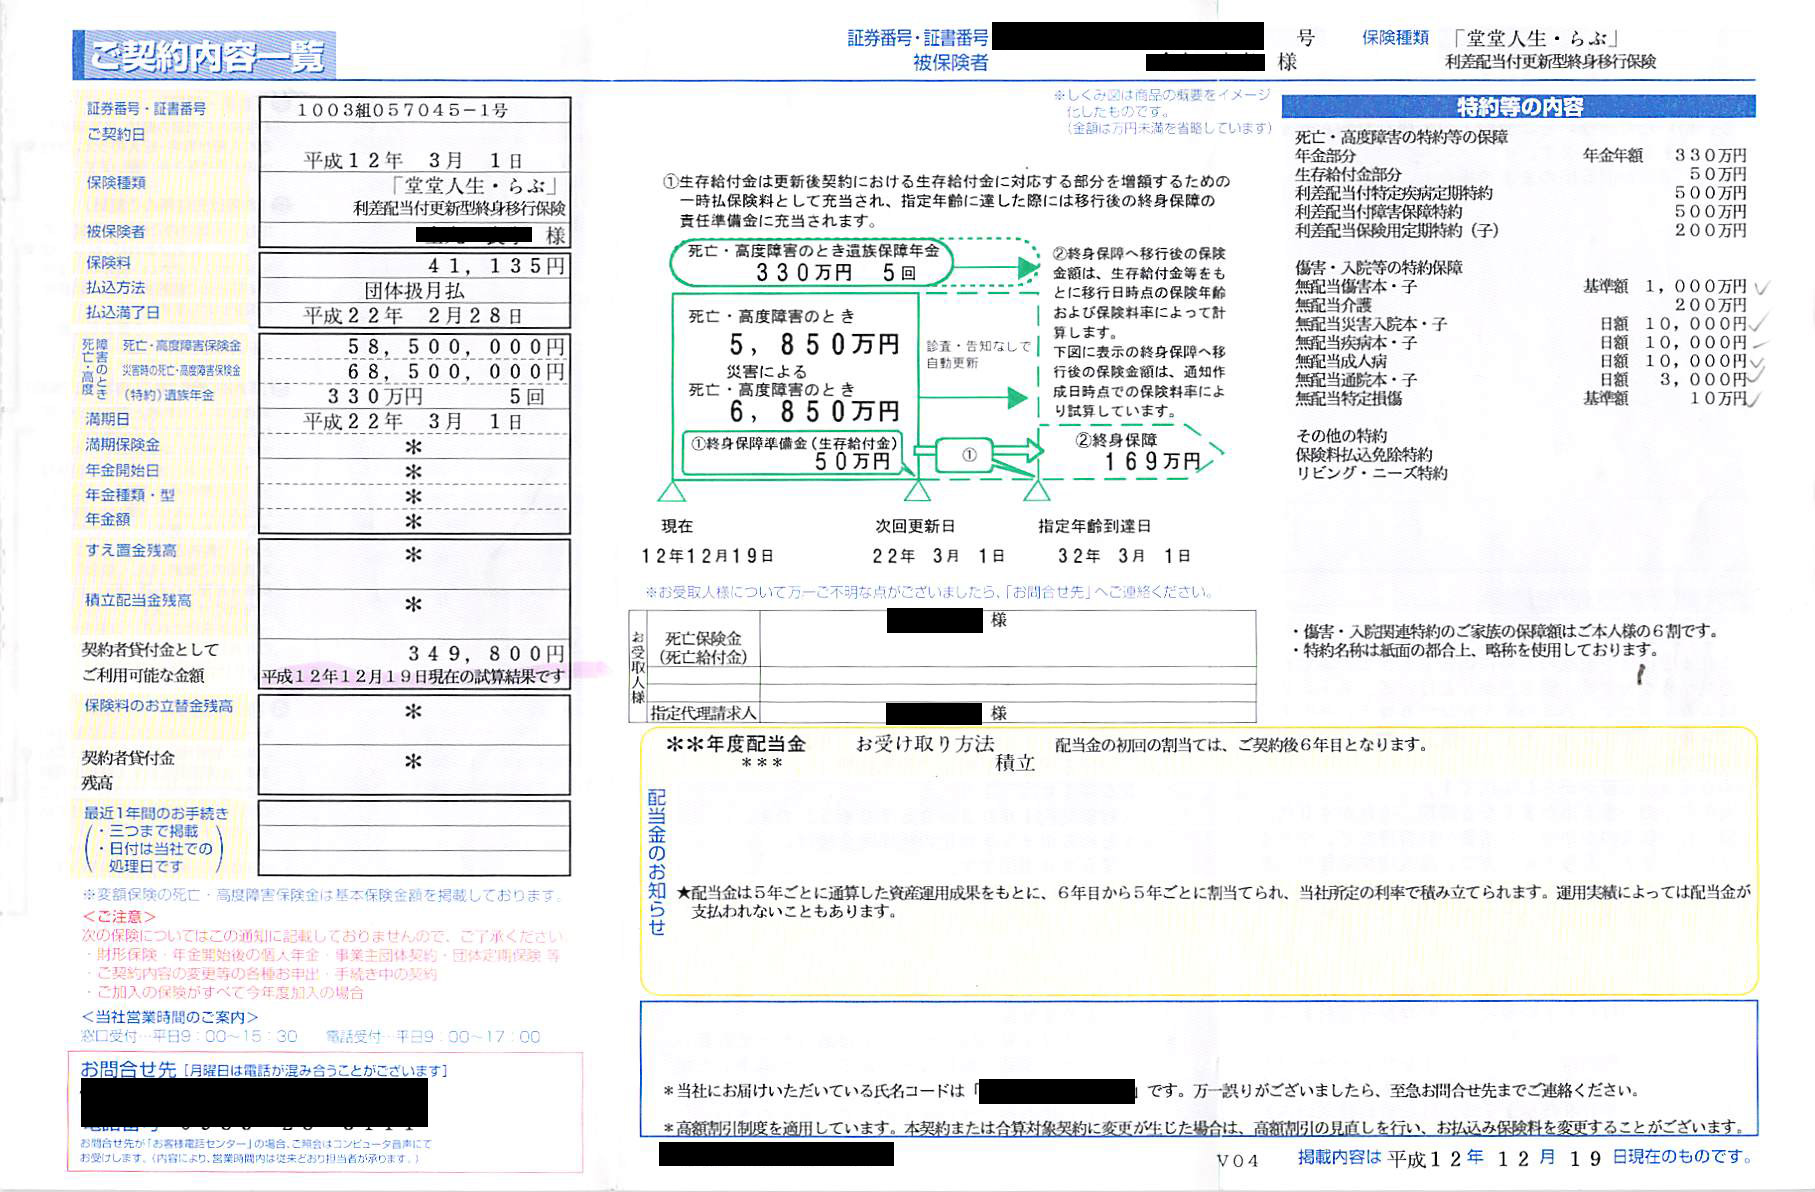The height and width of the screenshot is (1192, 1815).
Task: Select the 41,135円 premium value
Action: [x=497, y=265]
